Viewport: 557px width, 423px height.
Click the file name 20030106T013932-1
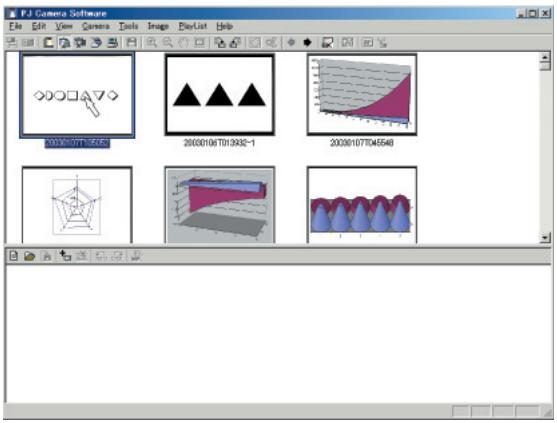click(219, 143)
